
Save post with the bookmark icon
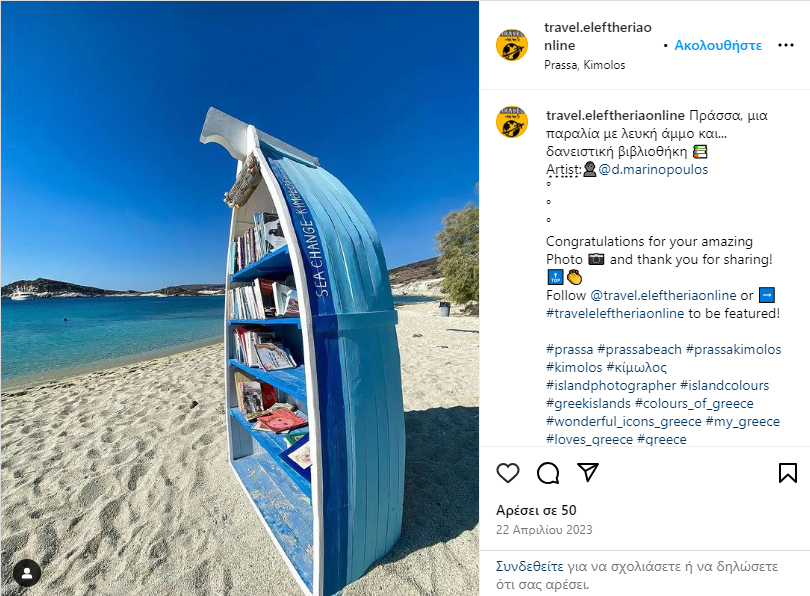click(788, 473)
